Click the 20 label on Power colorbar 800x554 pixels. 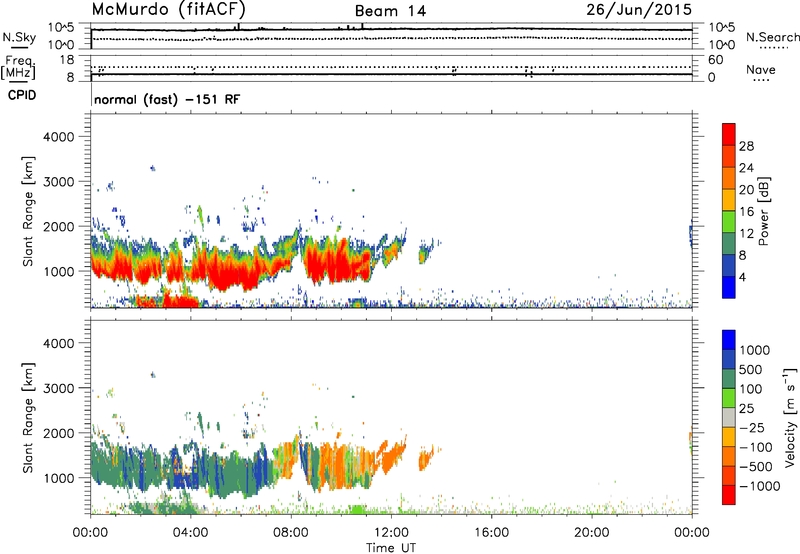click(746, 190)
